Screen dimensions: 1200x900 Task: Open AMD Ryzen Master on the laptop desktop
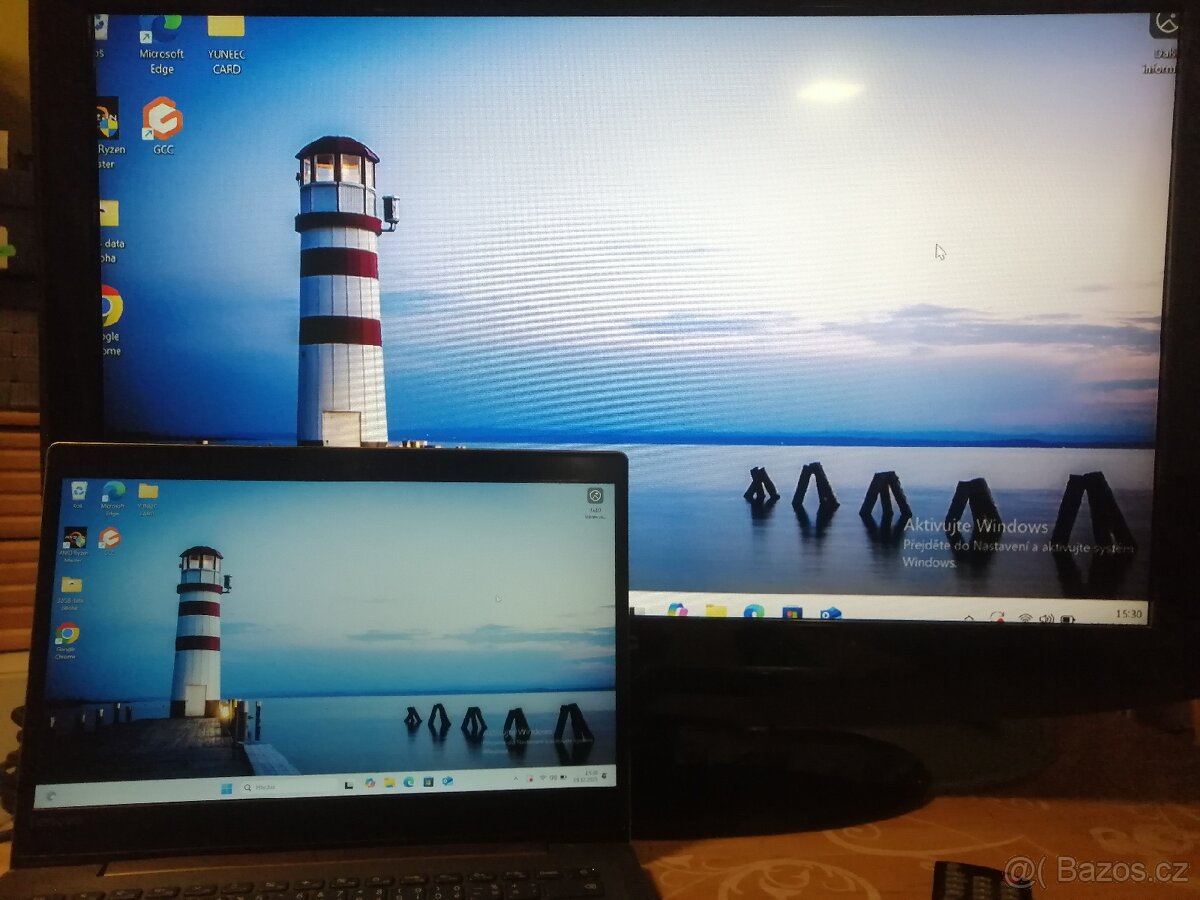click(x=75, y=539)
